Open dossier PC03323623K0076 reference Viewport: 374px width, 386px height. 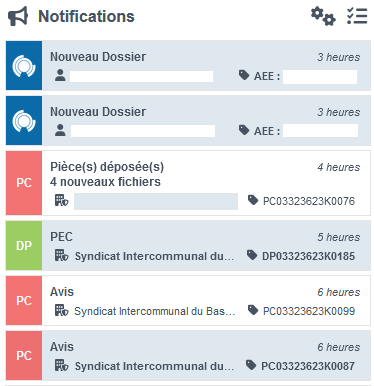pos(309,201)
